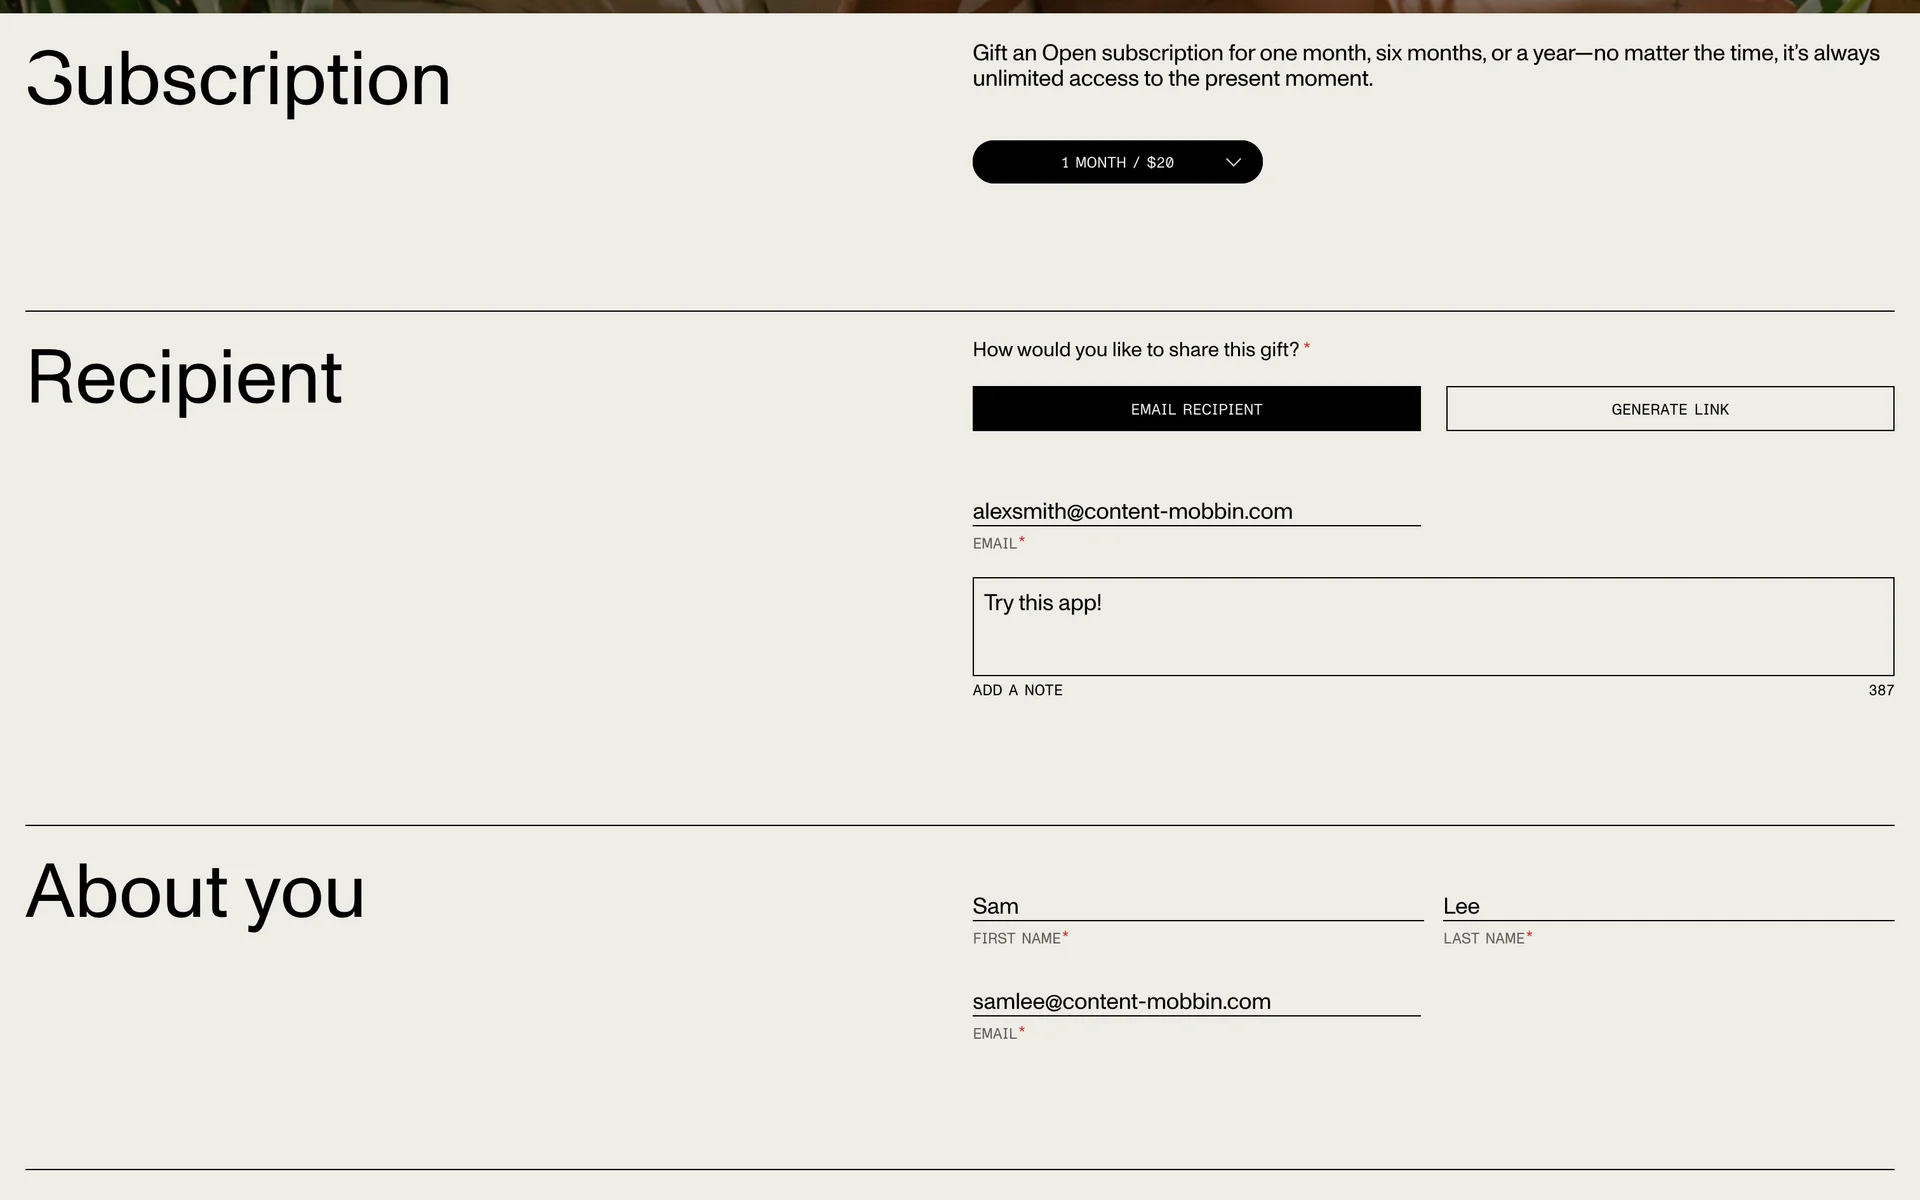Click the 387 character counter
Screen dimensions: 1920x1200
(x=1880, y=690)
